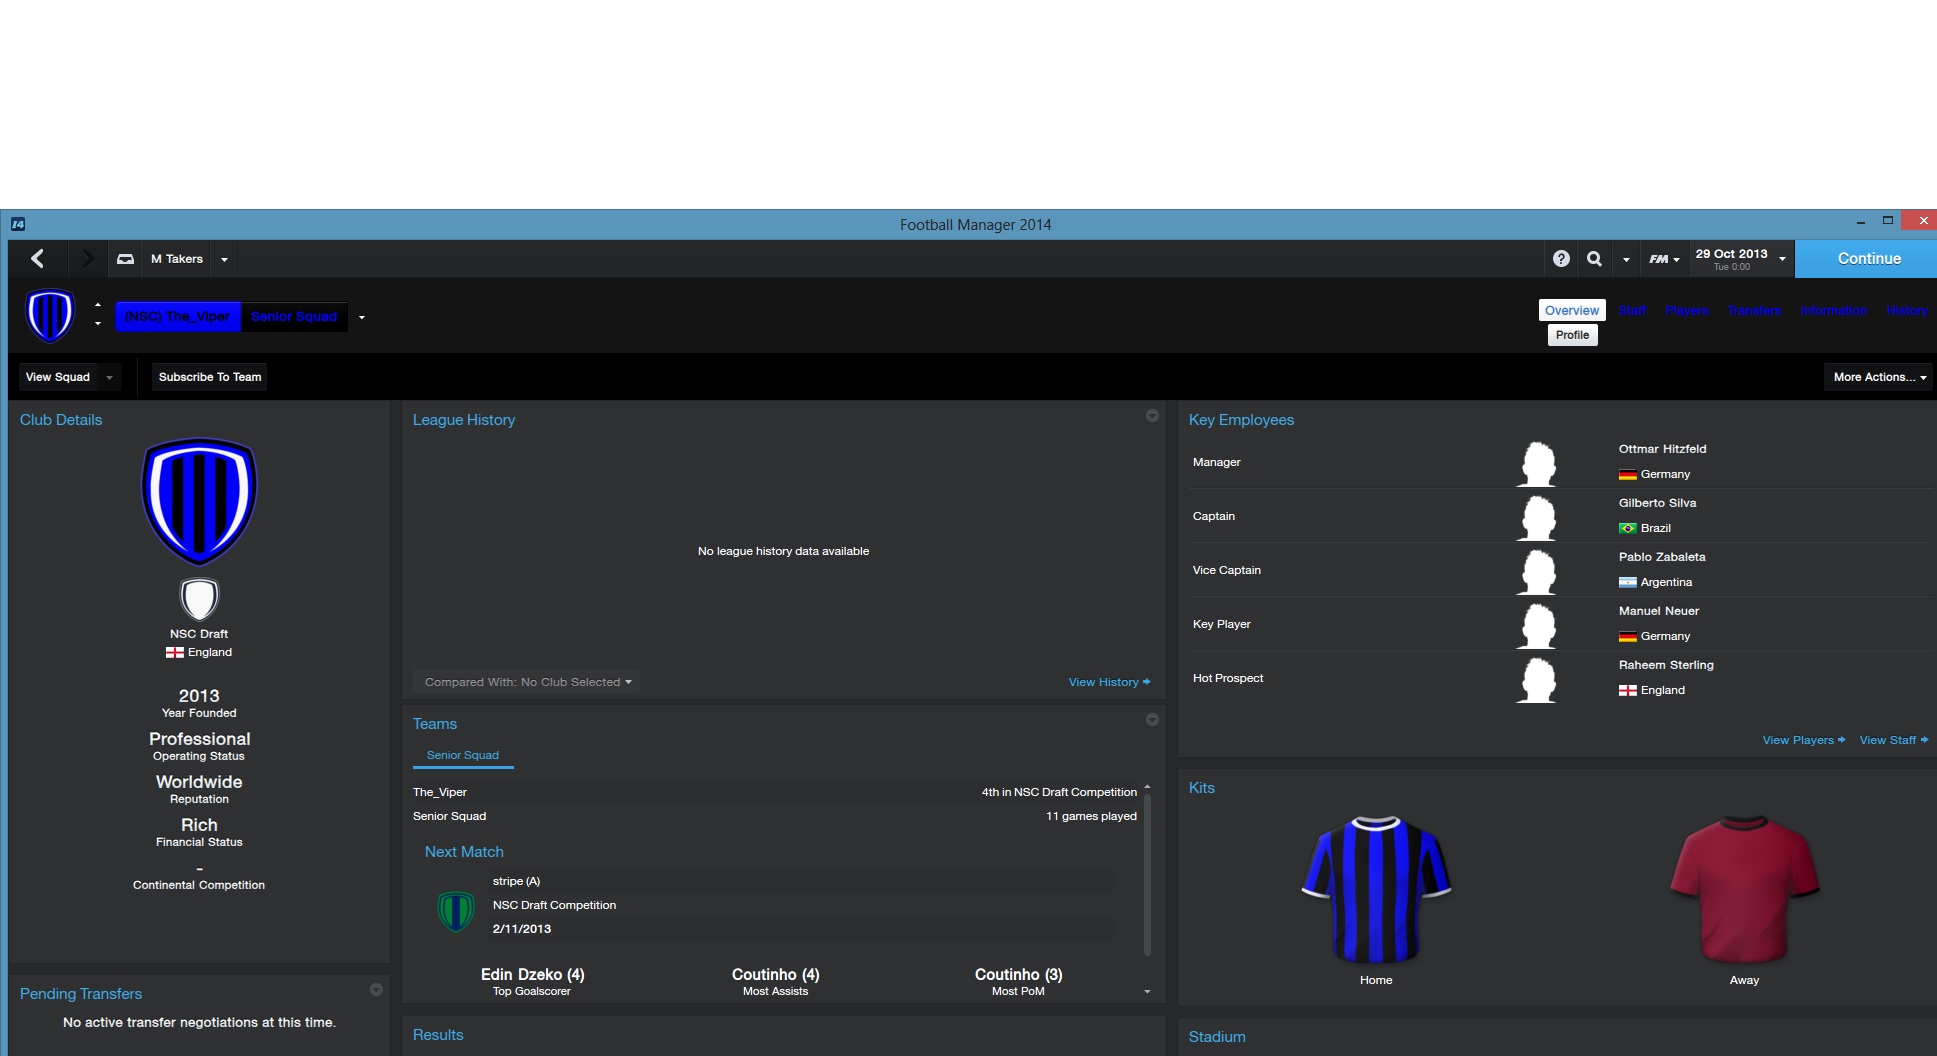Click The_Viper club badge in header
This screenshot has height=1056, width=1937.
50,316
